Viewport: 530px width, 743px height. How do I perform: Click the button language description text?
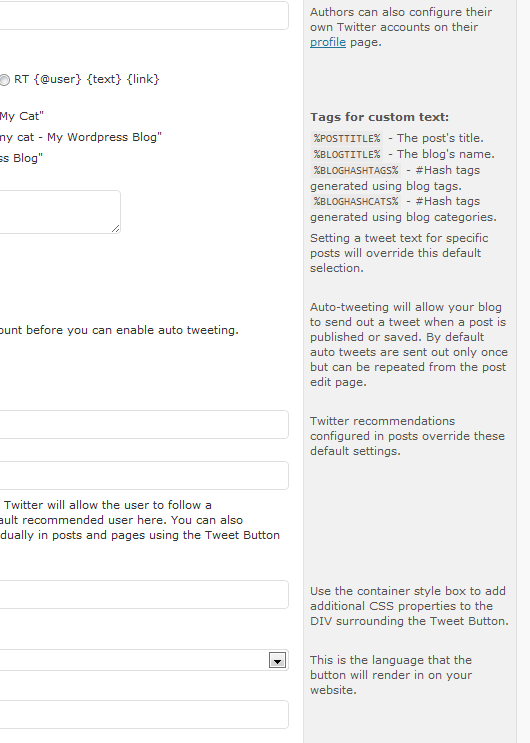tap(391, 675)
